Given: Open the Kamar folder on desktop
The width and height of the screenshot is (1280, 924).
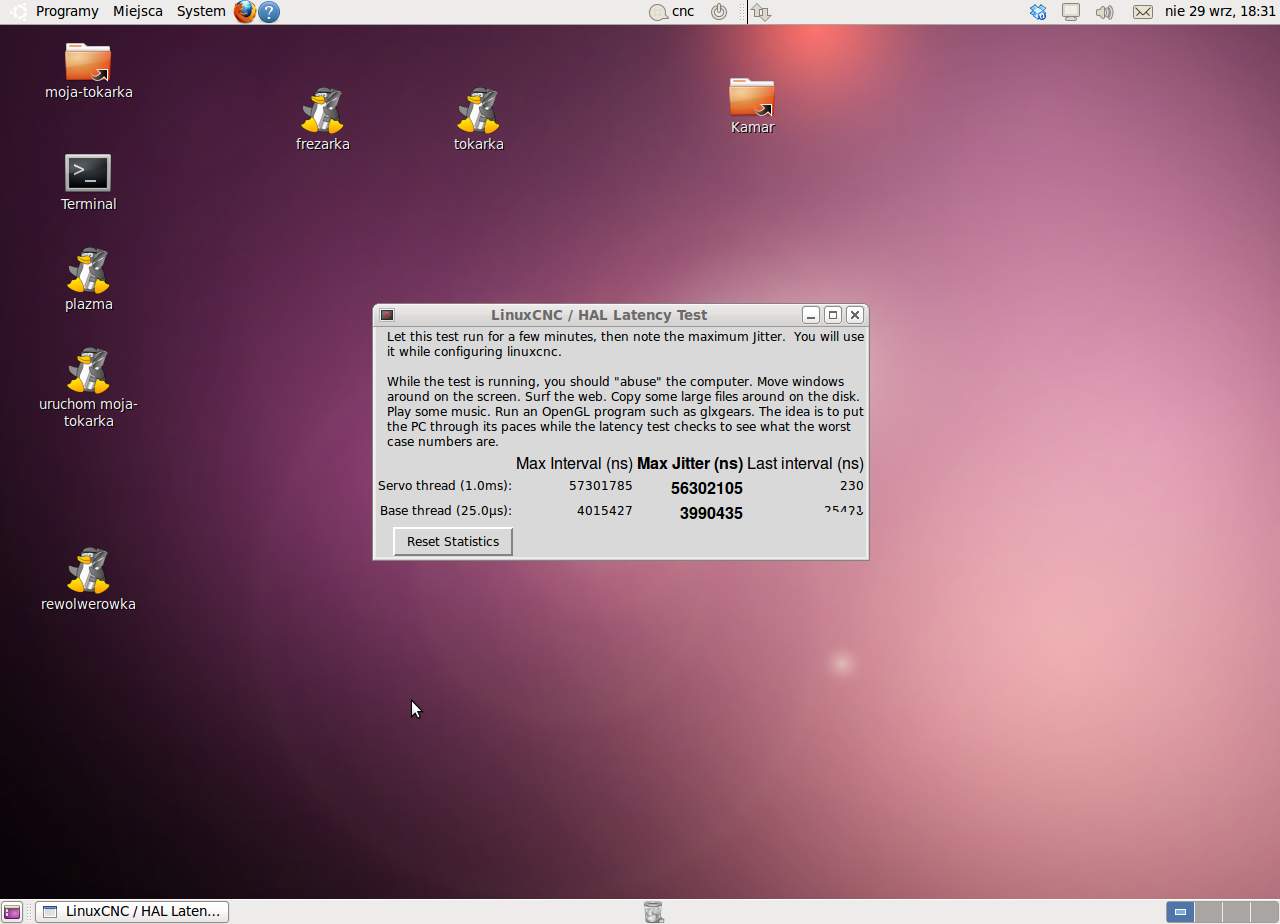Looking at the screenshot, I should 752,97.
